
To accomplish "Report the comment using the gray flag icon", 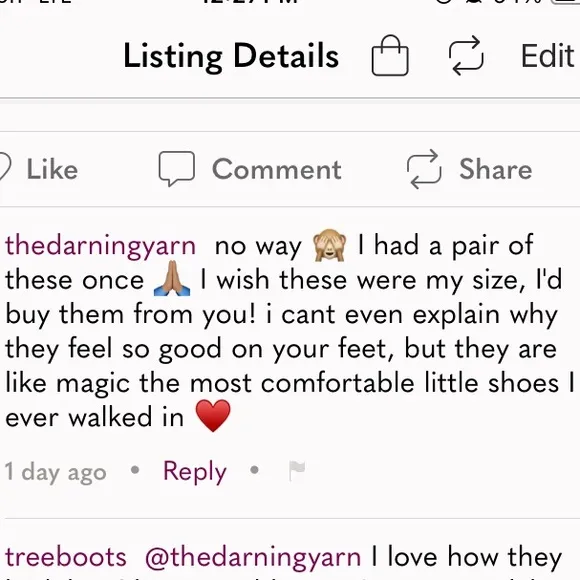I will [297, 471].
